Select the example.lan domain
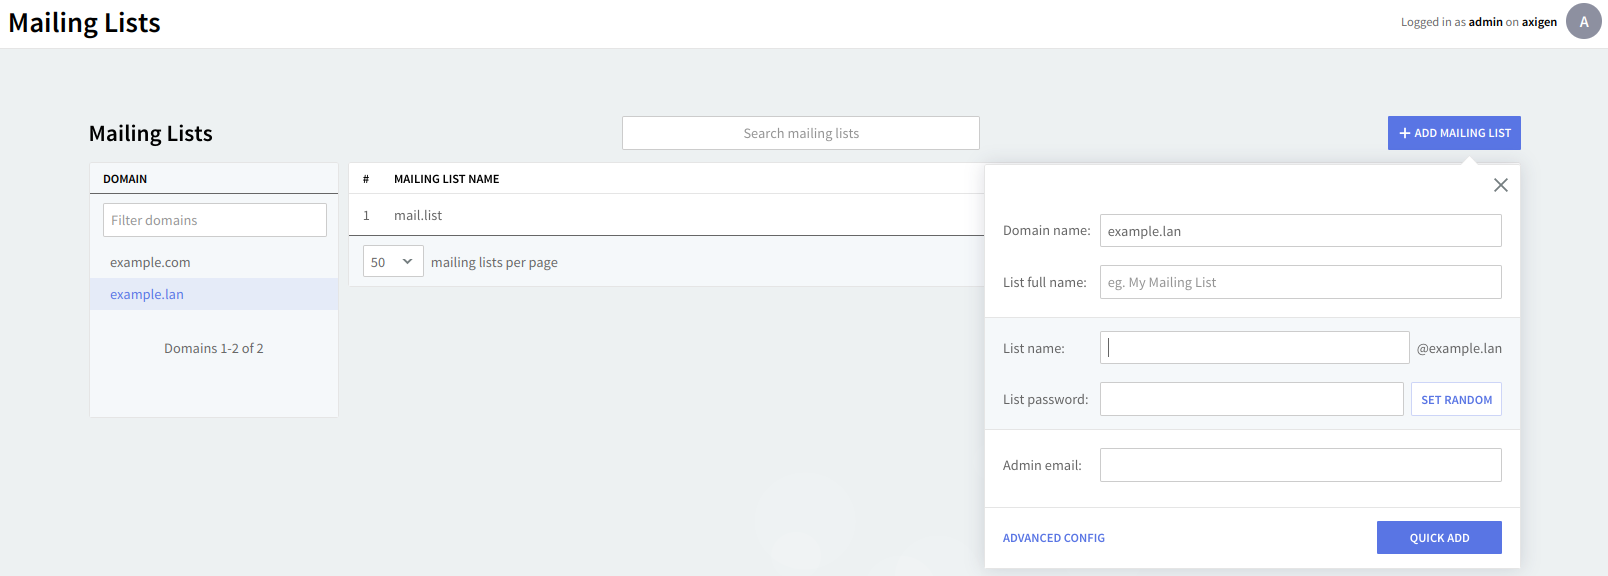1608x576 pixels. pyautogui.click(x=147, y=294)
